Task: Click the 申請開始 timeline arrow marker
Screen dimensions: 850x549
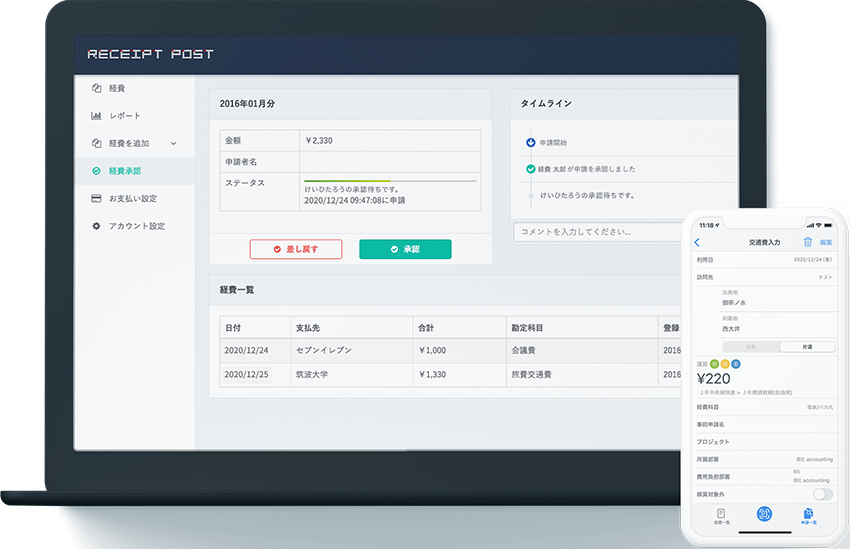Action: 530,143
